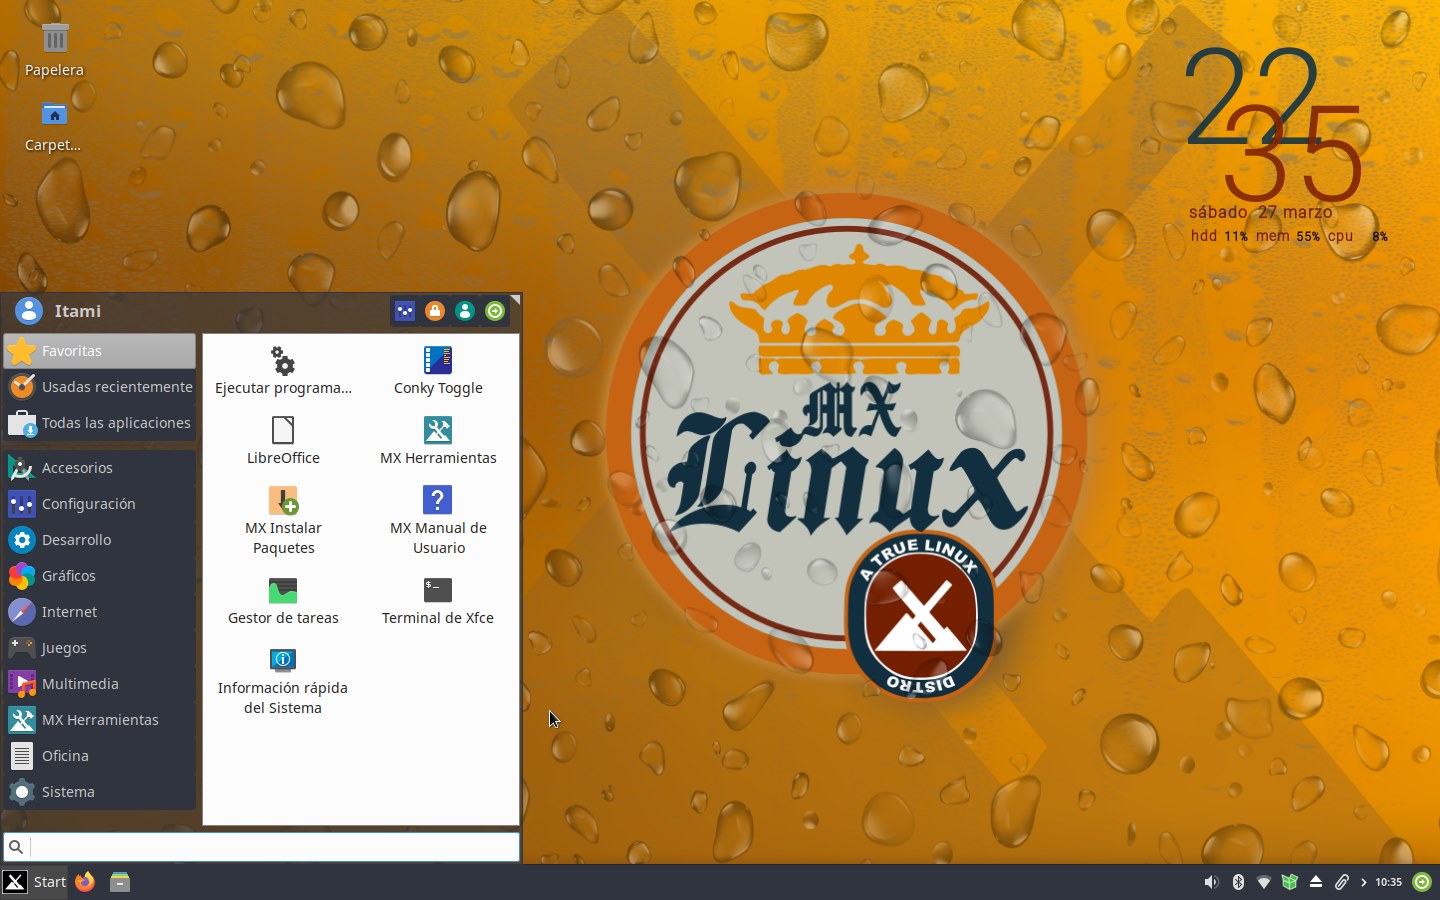Launch Terminal de Xfce

tap(438, 601)
